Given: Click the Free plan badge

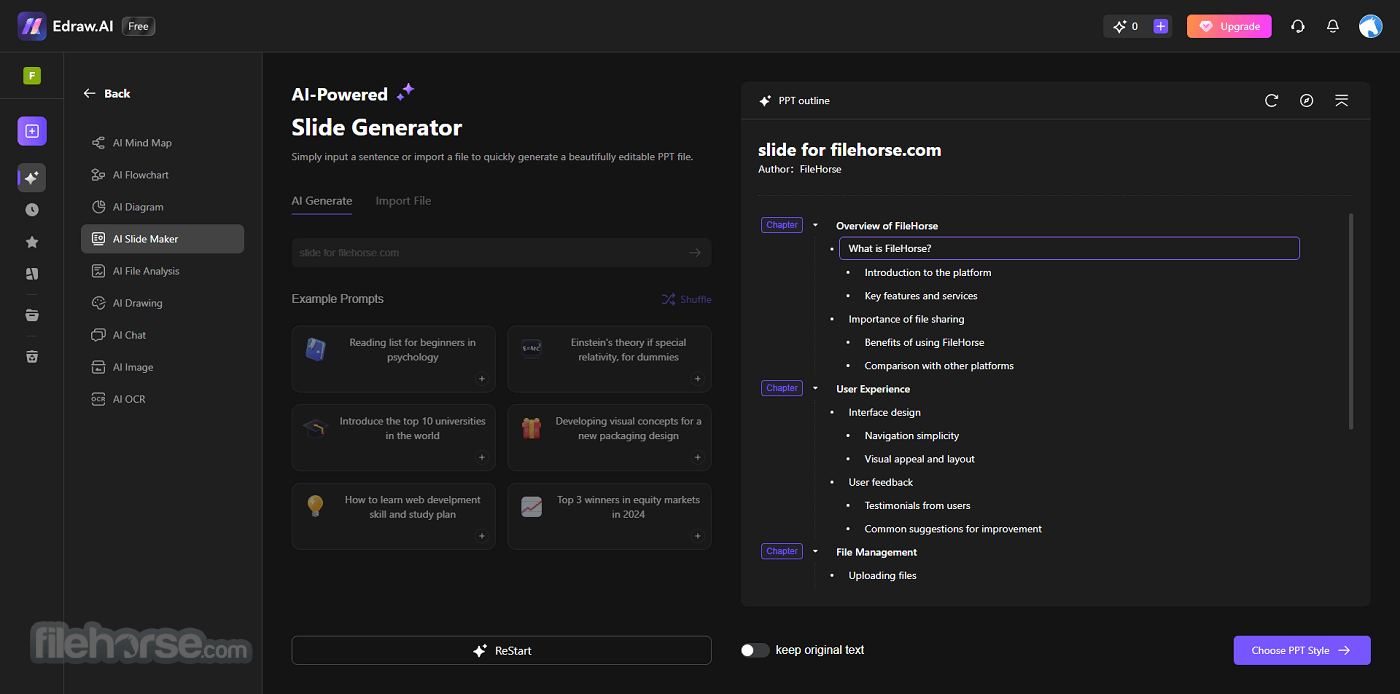Looking at the screenshot, I should [x=139, y=26].
